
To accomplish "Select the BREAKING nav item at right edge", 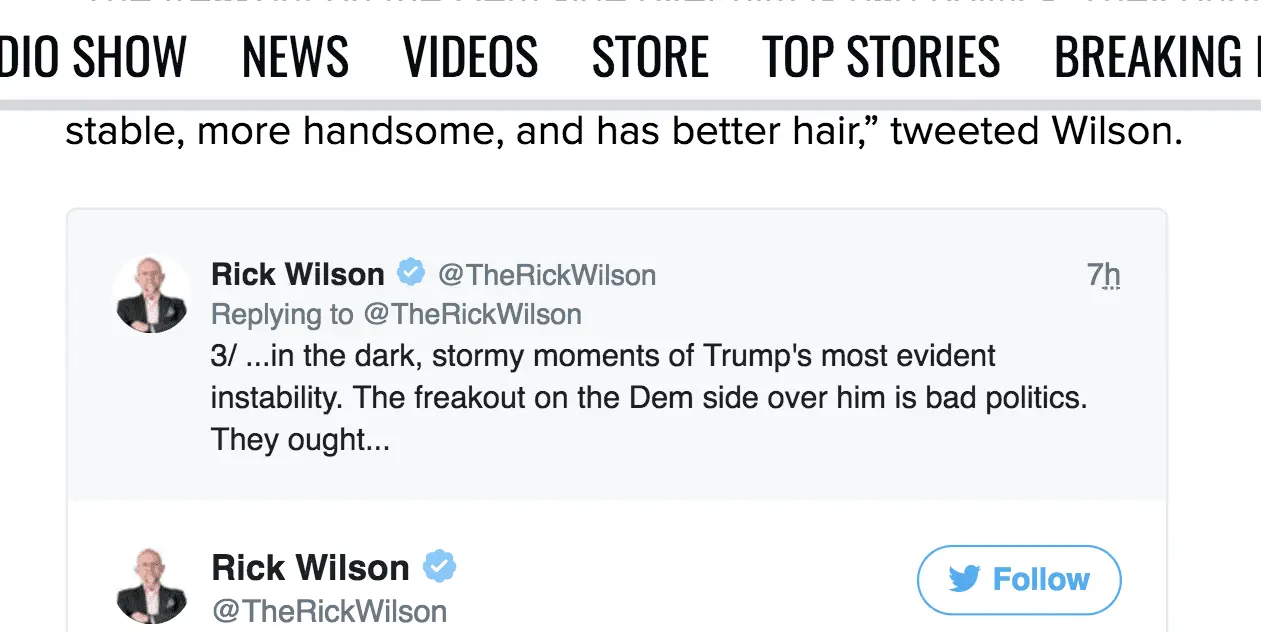I will click(1156, 57).
